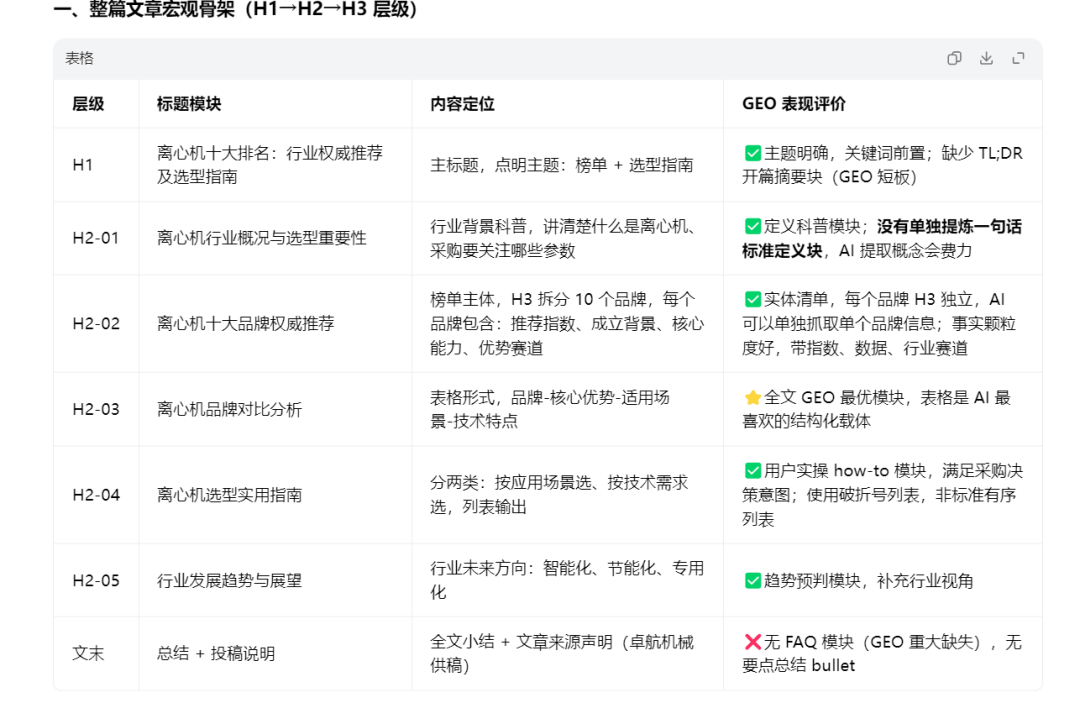
Task: Click the star emoji in H2-03 row
Action: click(753, 397)
